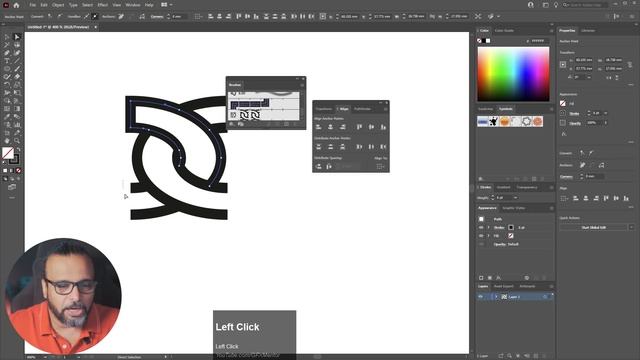This screenshot has width=640, height=360.
Task: Expand the Fill row in Appearance panel
Action: tap(488, 236)
